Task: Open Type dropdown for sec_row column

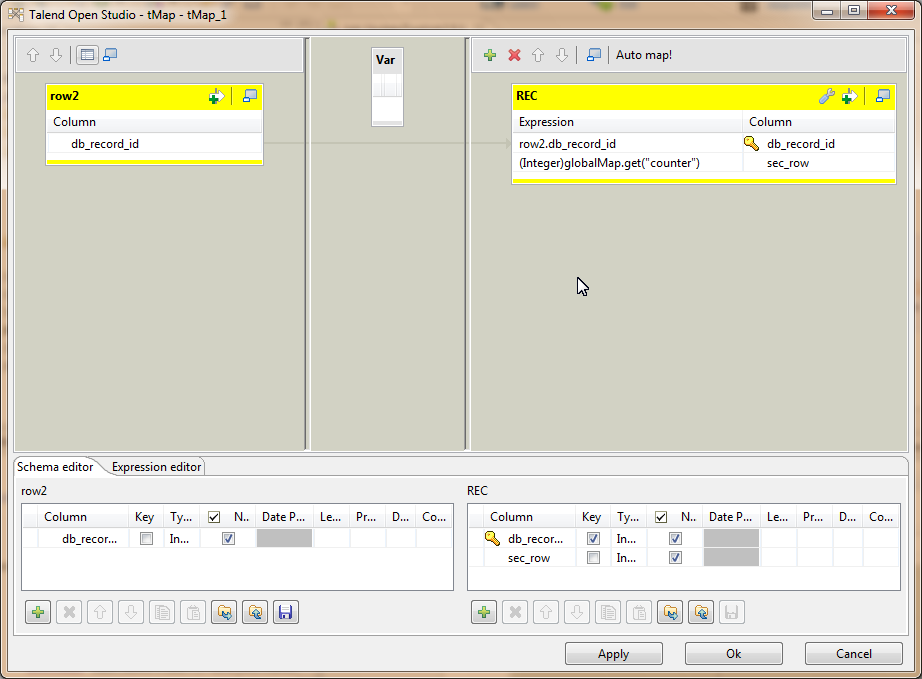Action: click(627, 558)
